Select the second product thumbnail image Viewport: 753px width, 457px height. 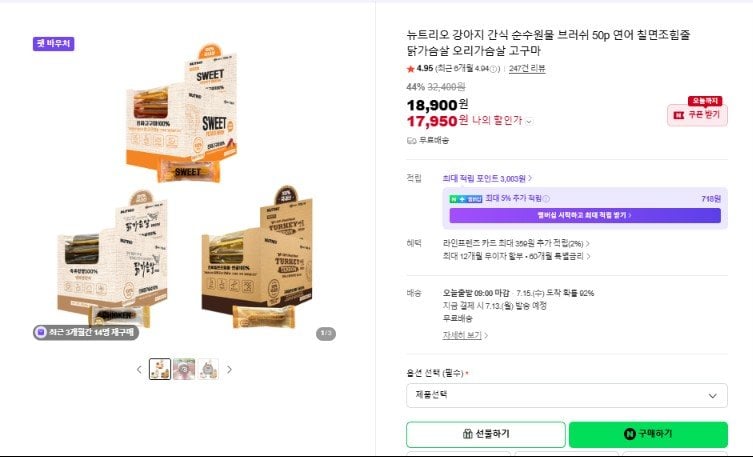click(x=184, y=369)
